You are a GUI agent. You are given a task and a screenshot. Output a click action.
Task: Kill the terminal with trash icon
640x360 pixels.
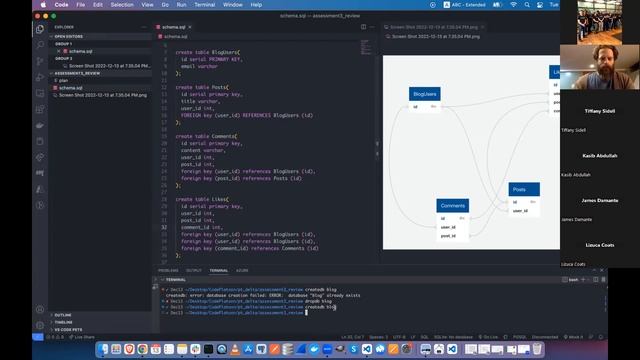[x=603, y=280]
